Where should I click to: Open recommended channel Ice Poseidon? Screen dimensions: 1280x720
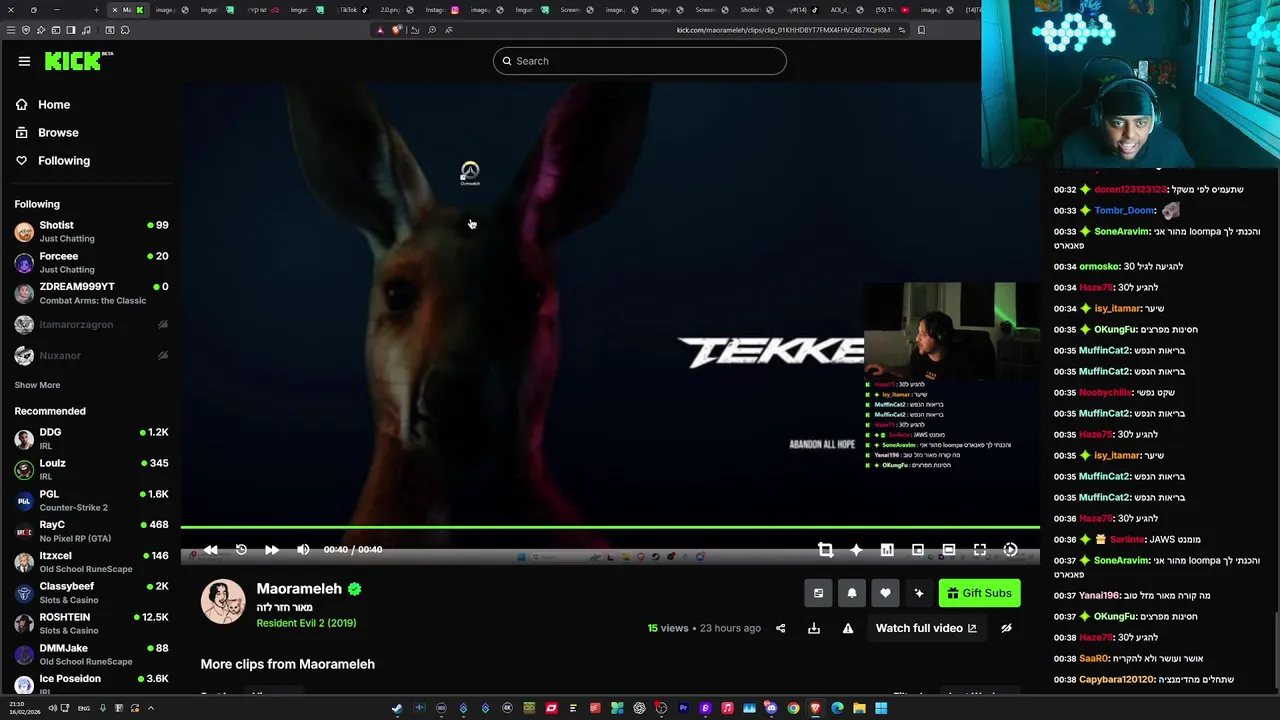91,684
